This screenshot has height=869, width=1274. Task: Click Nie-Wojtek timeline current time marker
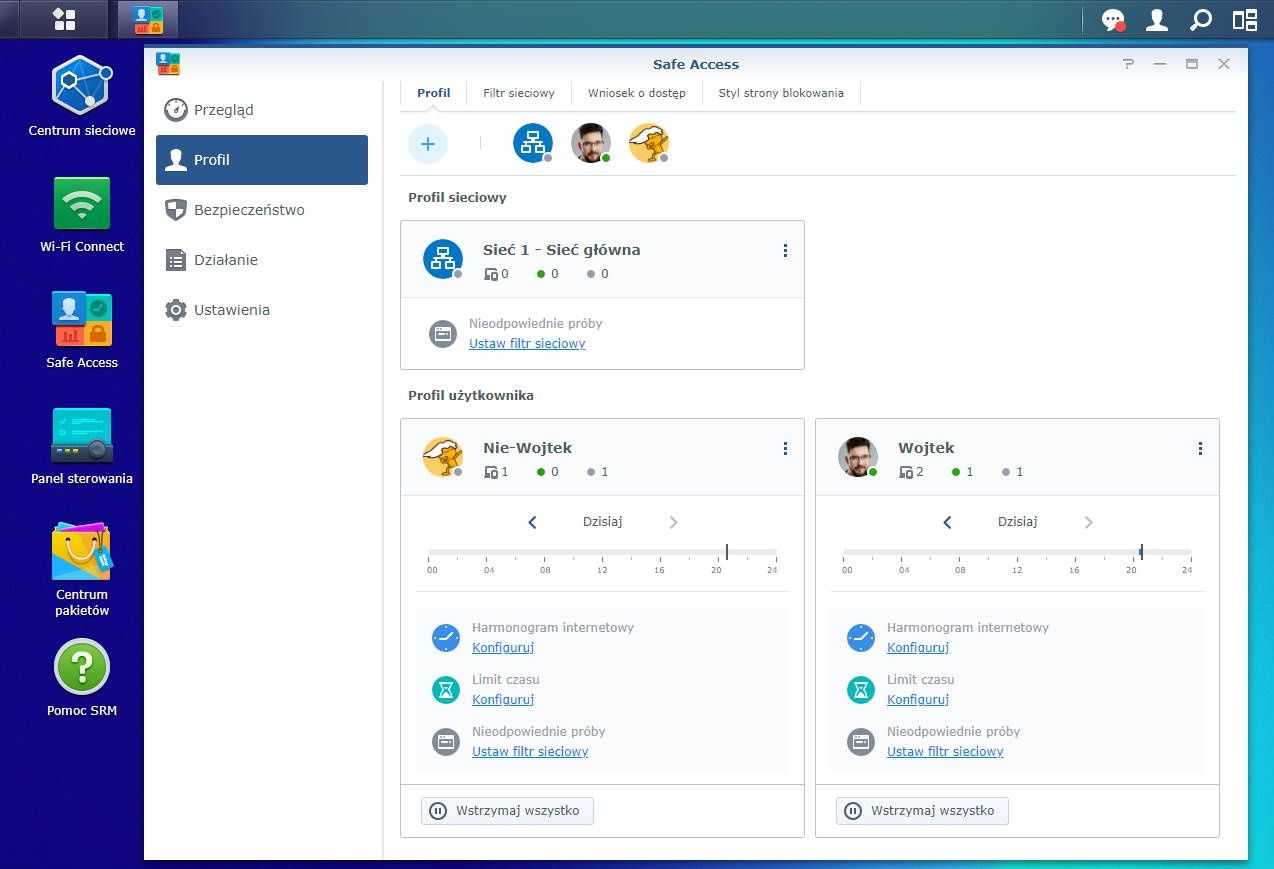(x=727, y=552)
